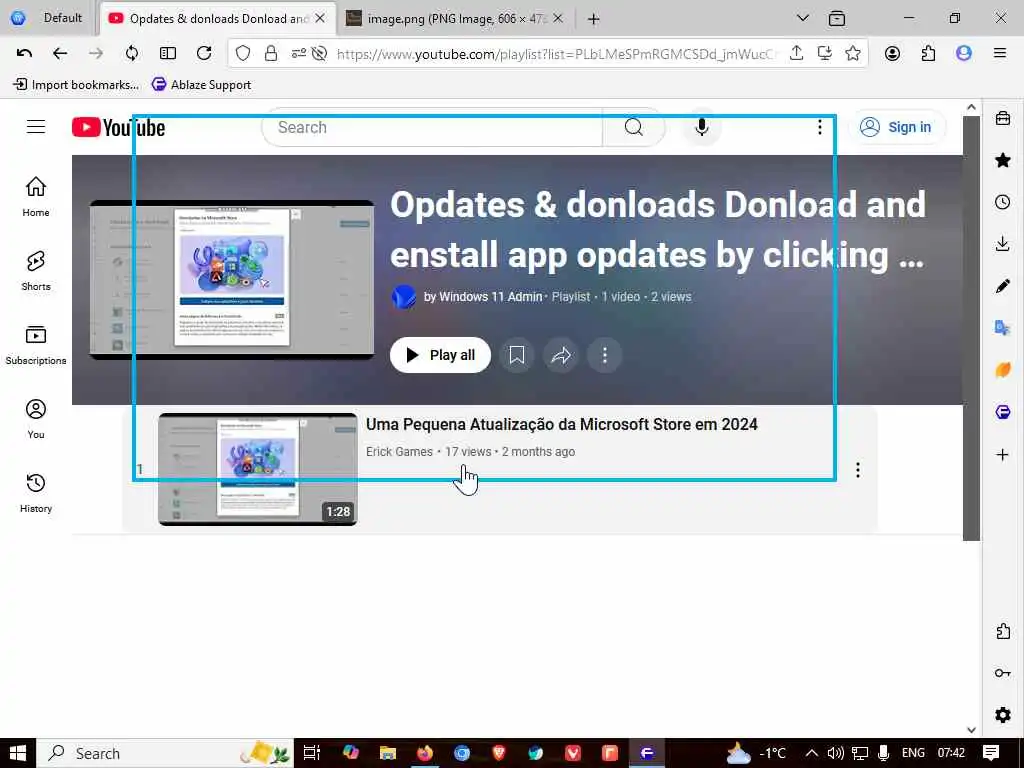Show hidden system tray icons chevron

[x=812, y=753]
